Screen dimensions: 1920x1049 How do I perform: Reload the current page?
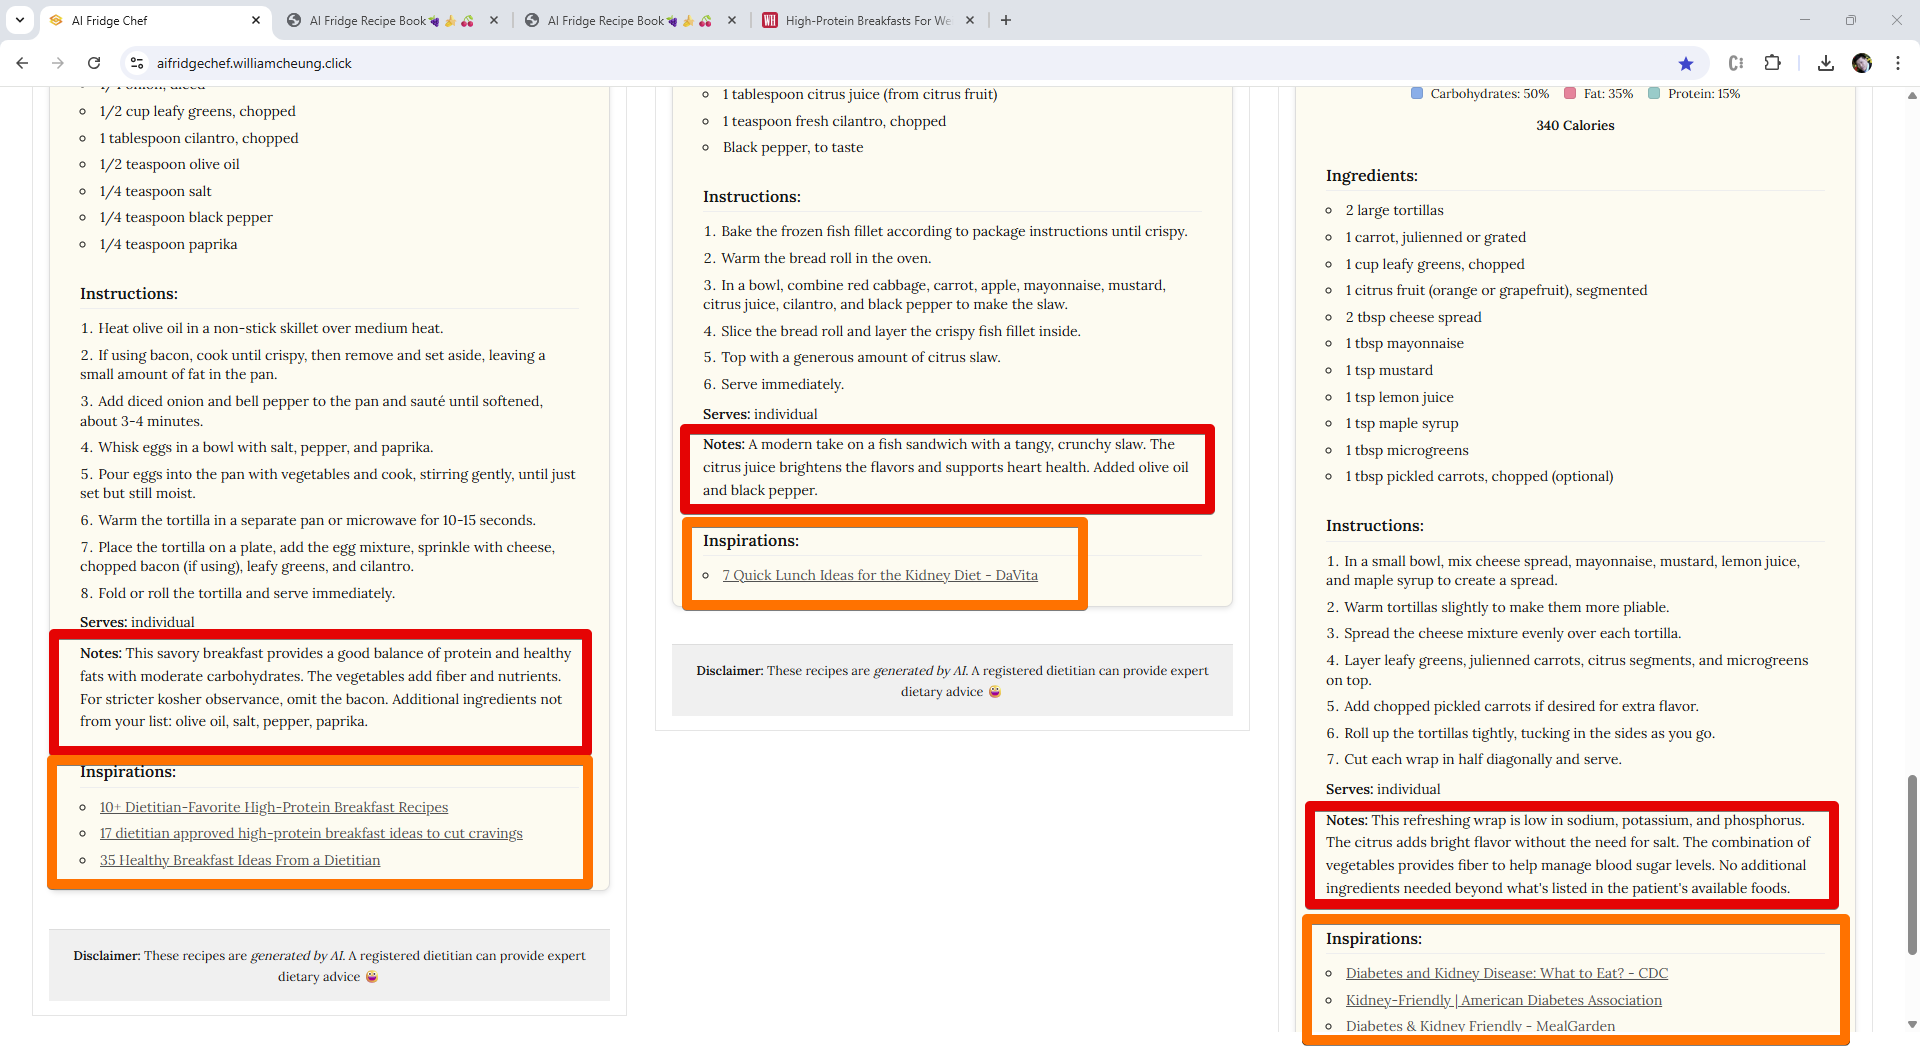93,63
